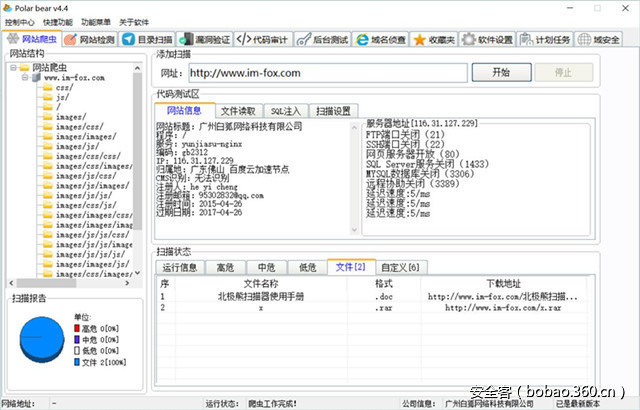This screenshot has height=410, width=640.
Task: Click the star icon on 收藏夹 tab
Action: (419, 40)
